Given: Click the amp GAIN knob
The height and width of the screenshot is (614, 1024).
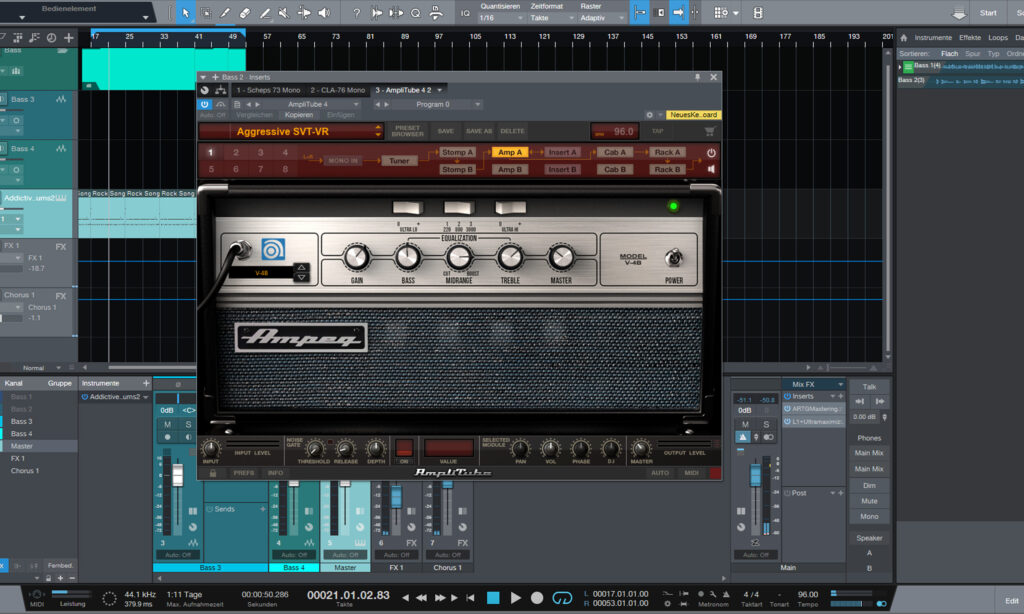Looking at the screenshot, I should tap(357, 257).
